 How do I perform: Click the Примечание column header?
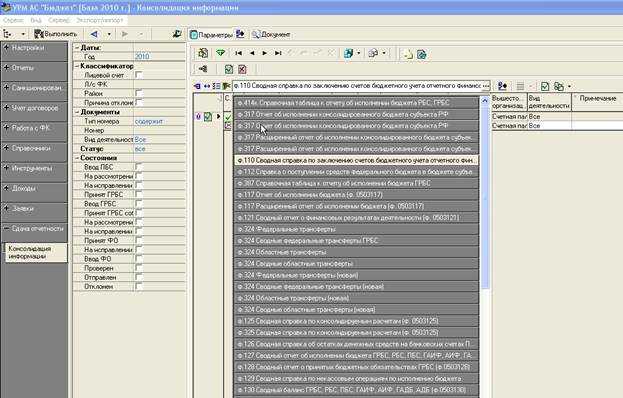[x=597, y=101]
